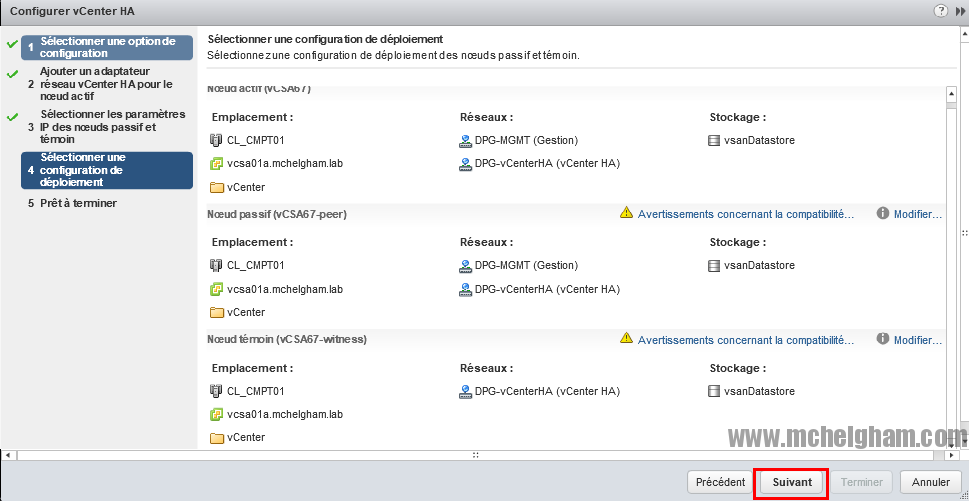Click vCenter folder icon under Nœud actif

[x=216, y=187]
